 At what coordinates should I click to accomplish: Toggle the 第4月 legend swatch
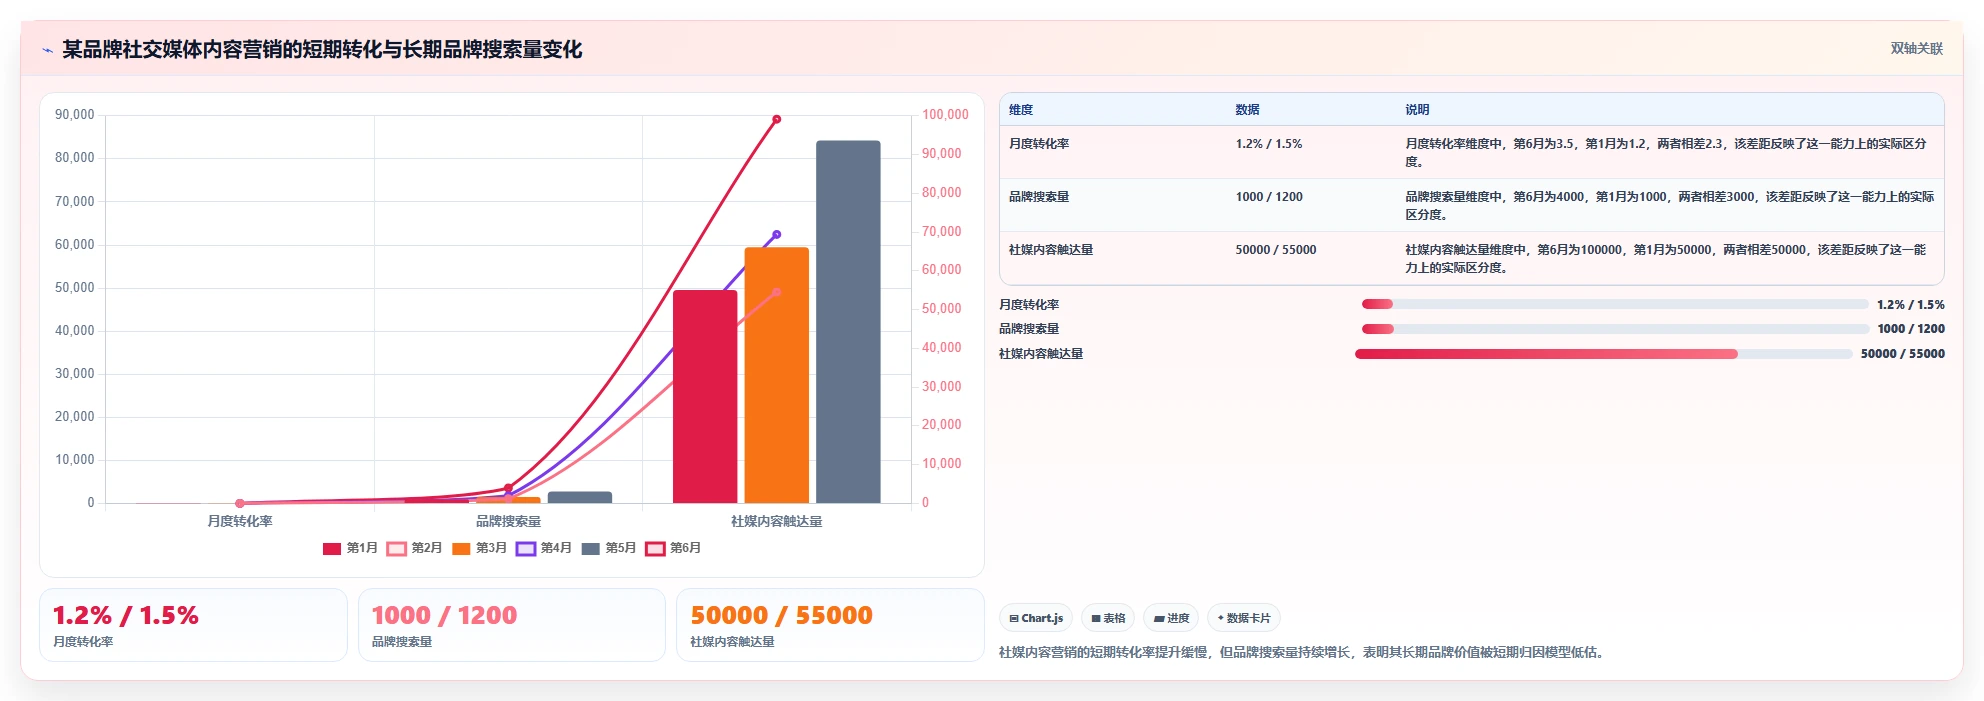click(526, 548)
